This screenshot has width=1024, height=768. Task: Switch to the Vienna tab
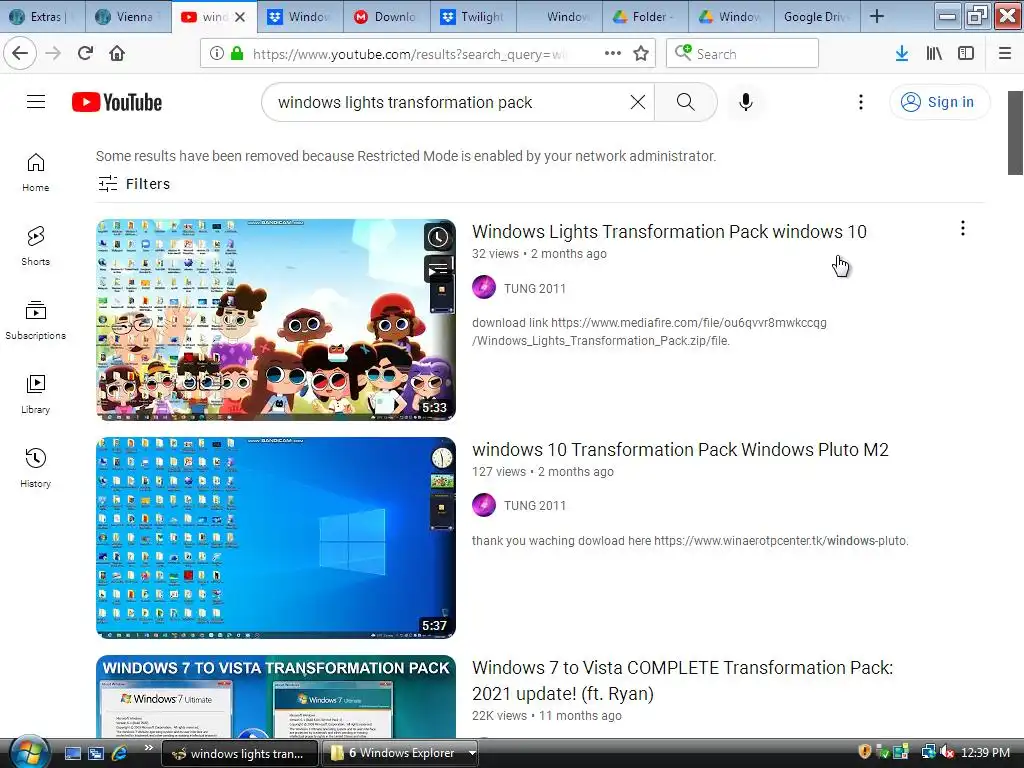[128, 16]
